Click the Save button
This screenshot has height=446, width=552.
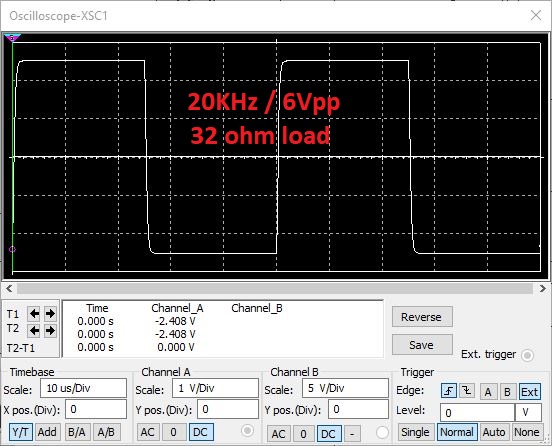point(422,345)
